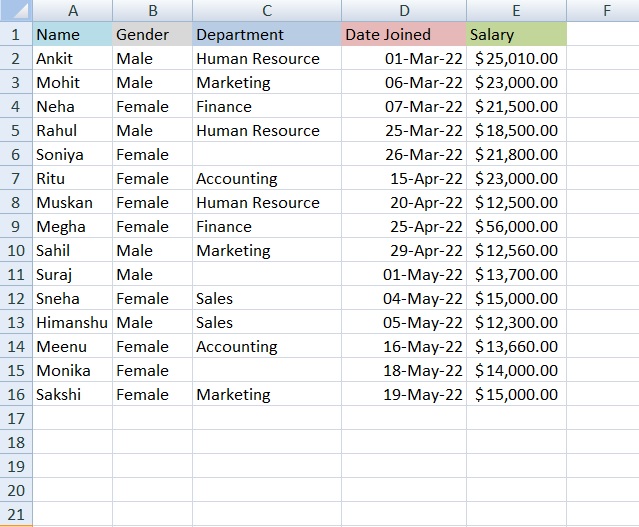Select the Gender cell for Suraj
Viewport: 639px width, 527px height.
click(x=152, y=275)
